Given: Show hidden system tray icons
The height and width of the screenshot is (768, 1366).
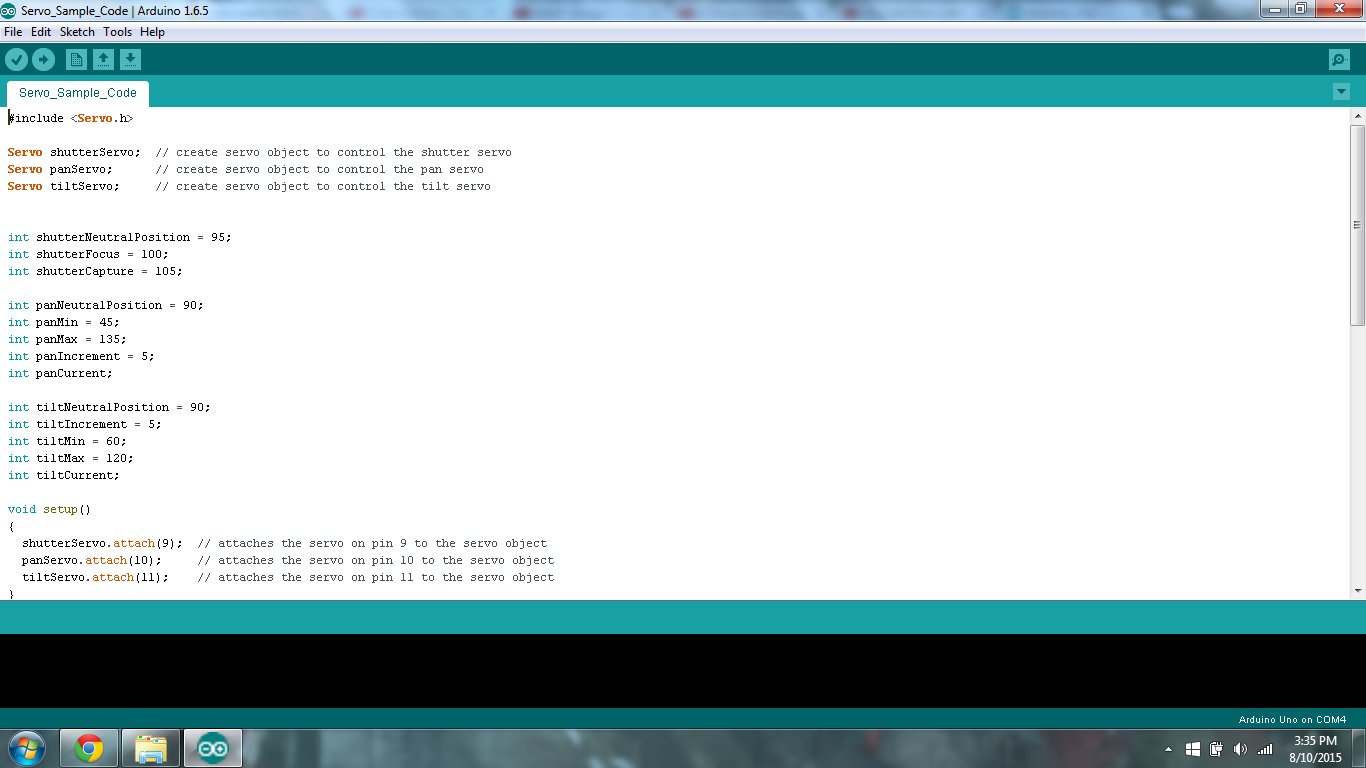Looking at the screenshot, I should [1168, 749].
